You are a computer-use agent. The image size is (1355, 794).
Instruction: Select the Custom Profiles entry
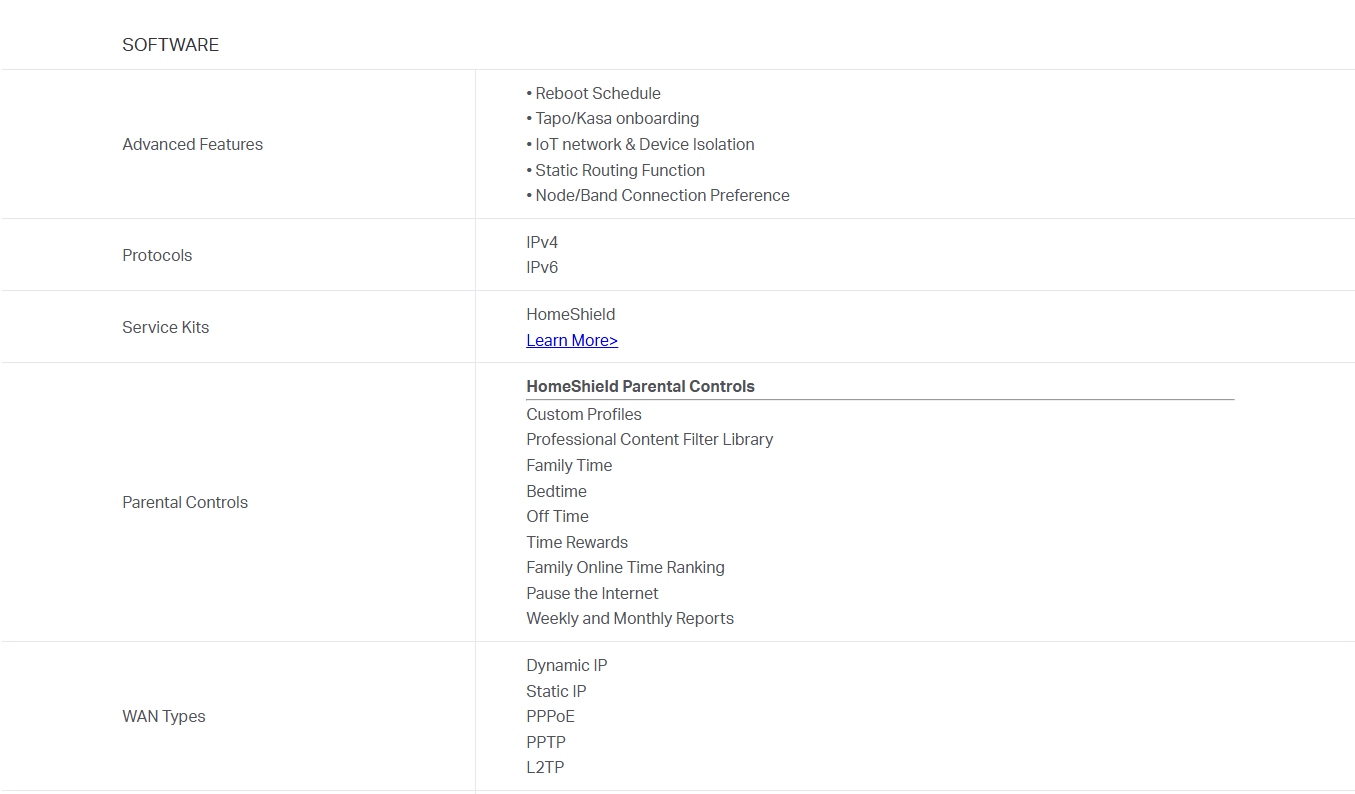(584, 414)
